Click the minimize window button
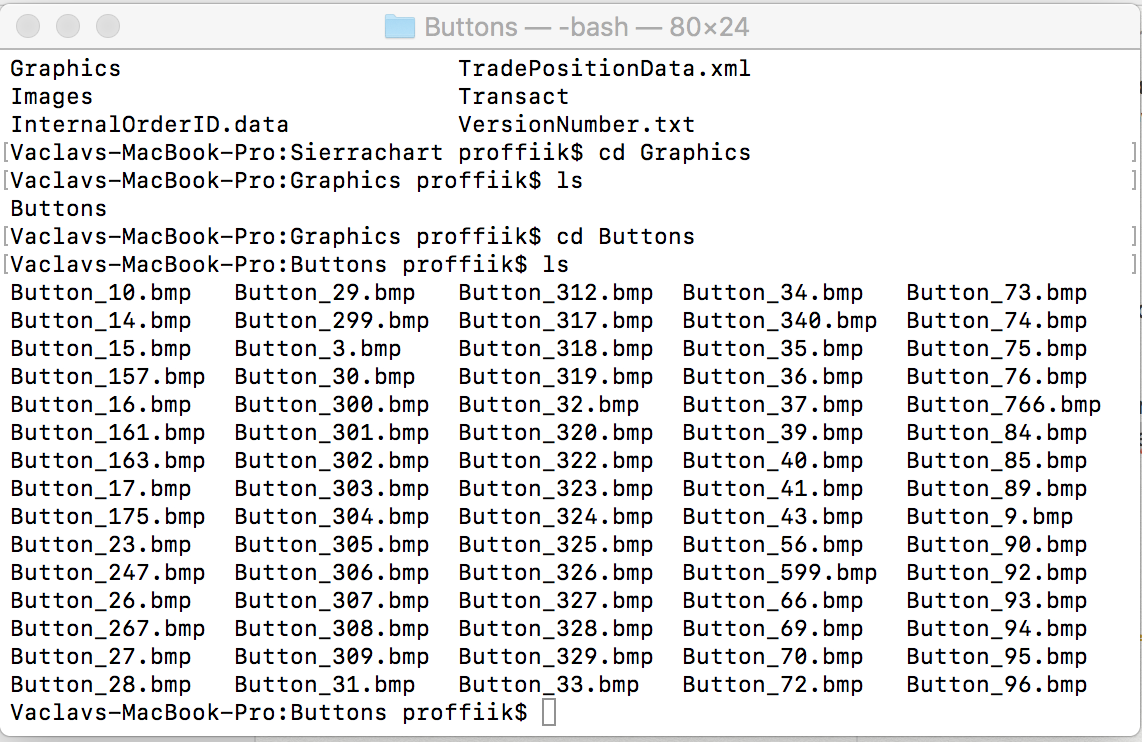 (x=68, y=26)
